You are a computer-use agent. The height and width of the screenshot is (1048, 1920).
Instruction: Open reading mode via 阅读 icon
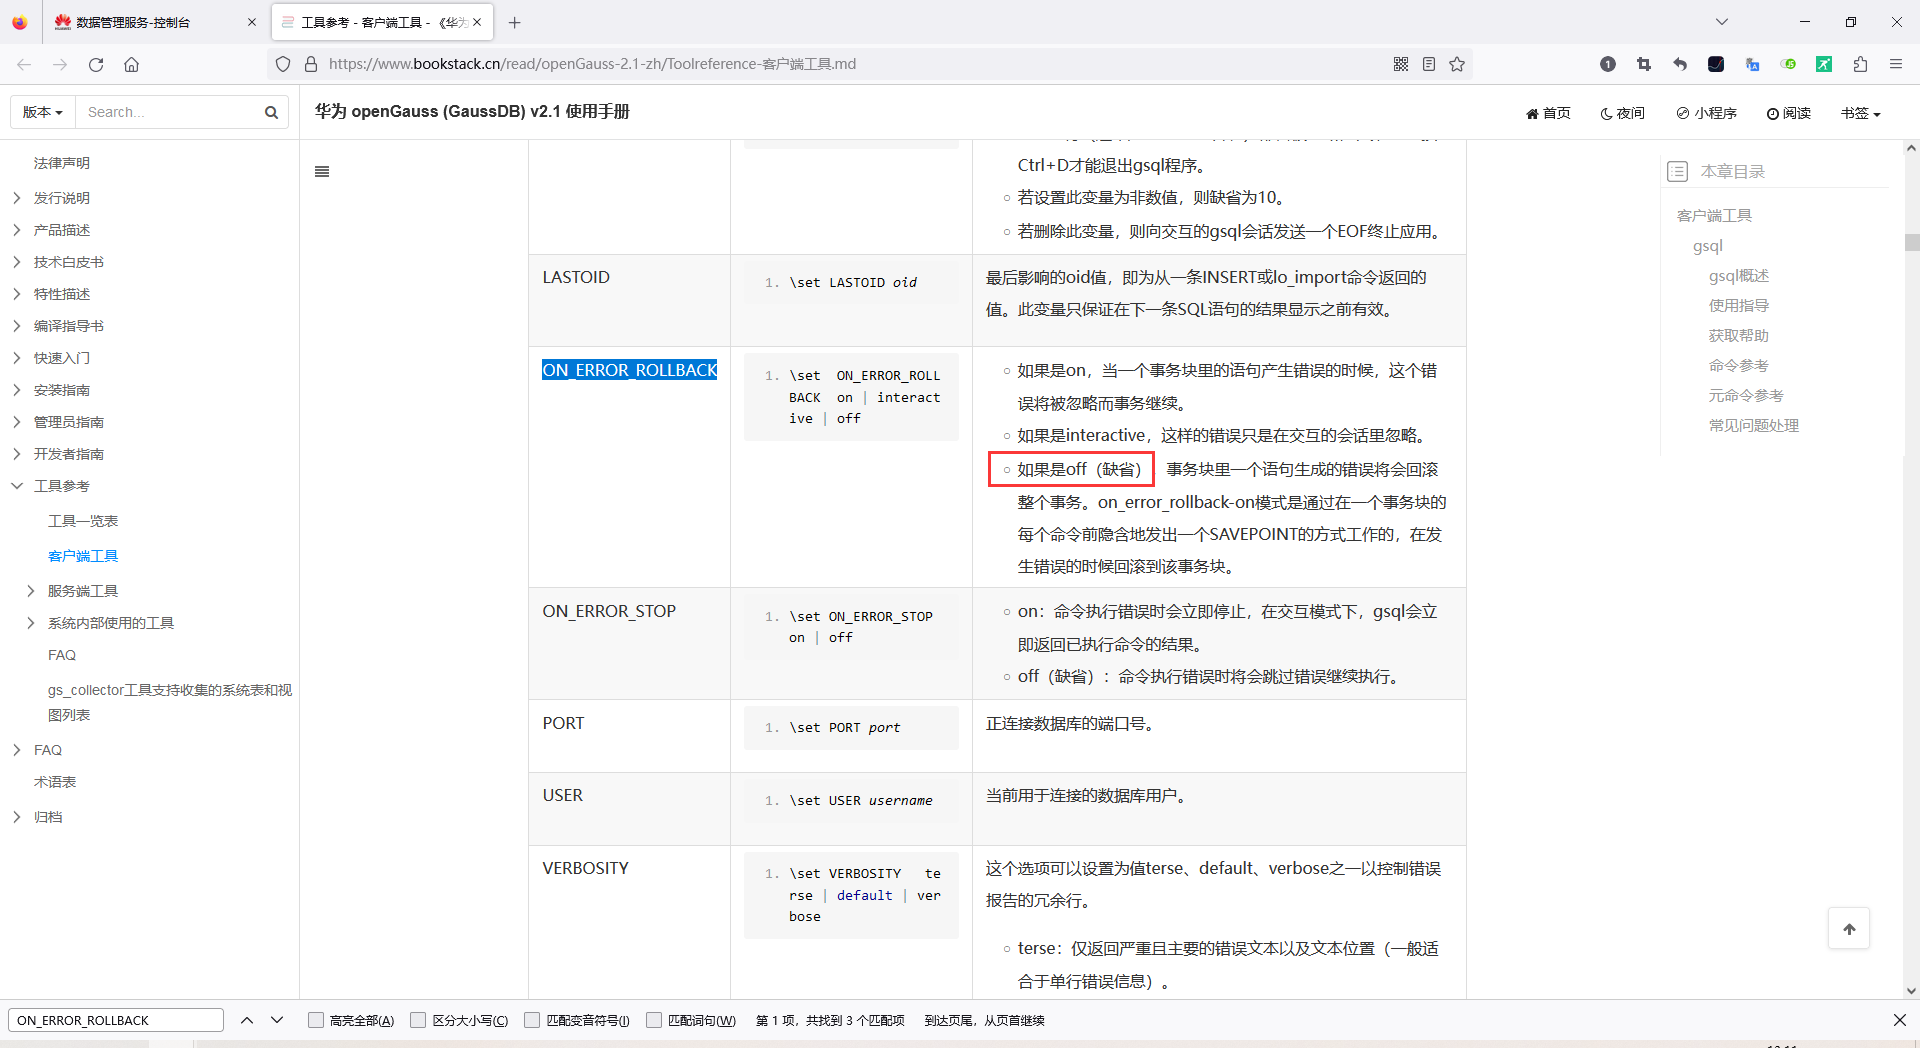click(x=1788, y=113)
